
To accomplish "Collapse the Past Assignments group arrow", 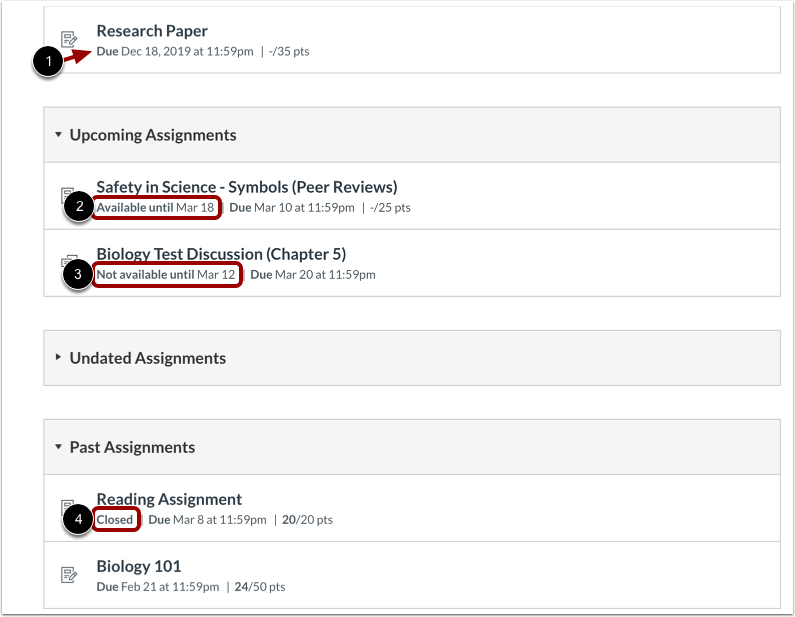I will [x=58, y=447].
